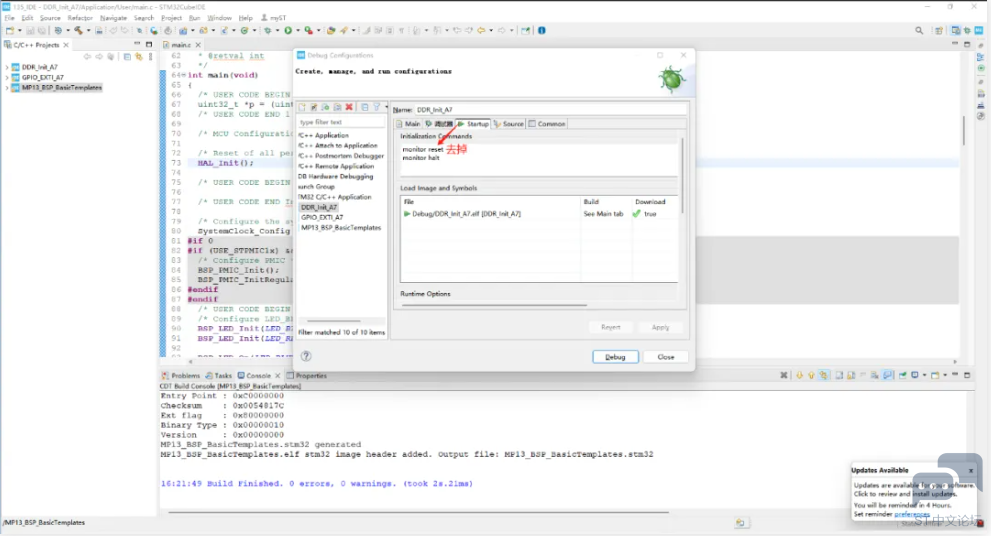Click the editor vertical scrollbar
Screen dimensions: 991x536
click(x=963, y=130)
